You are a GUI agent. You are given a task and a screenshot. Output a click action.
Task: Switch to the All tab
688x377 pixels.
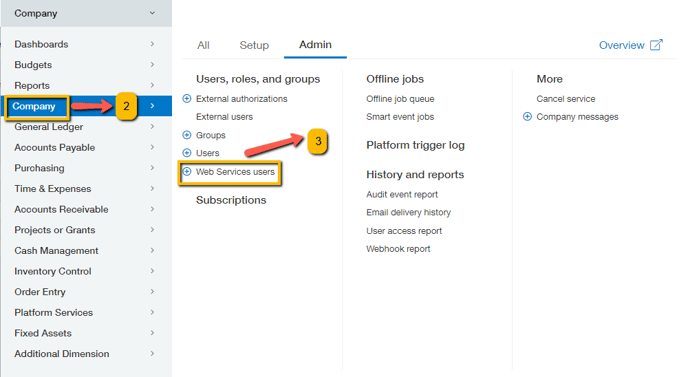[x=203, y=45]
